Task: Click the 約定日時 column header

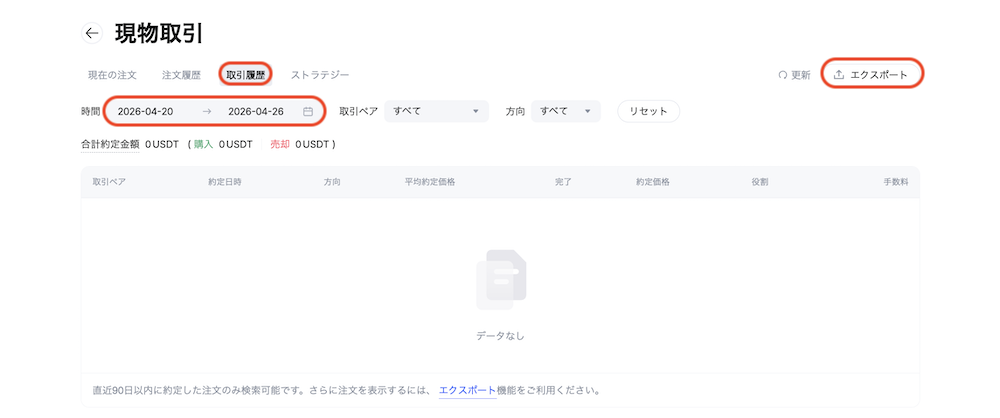Action: 224,182
